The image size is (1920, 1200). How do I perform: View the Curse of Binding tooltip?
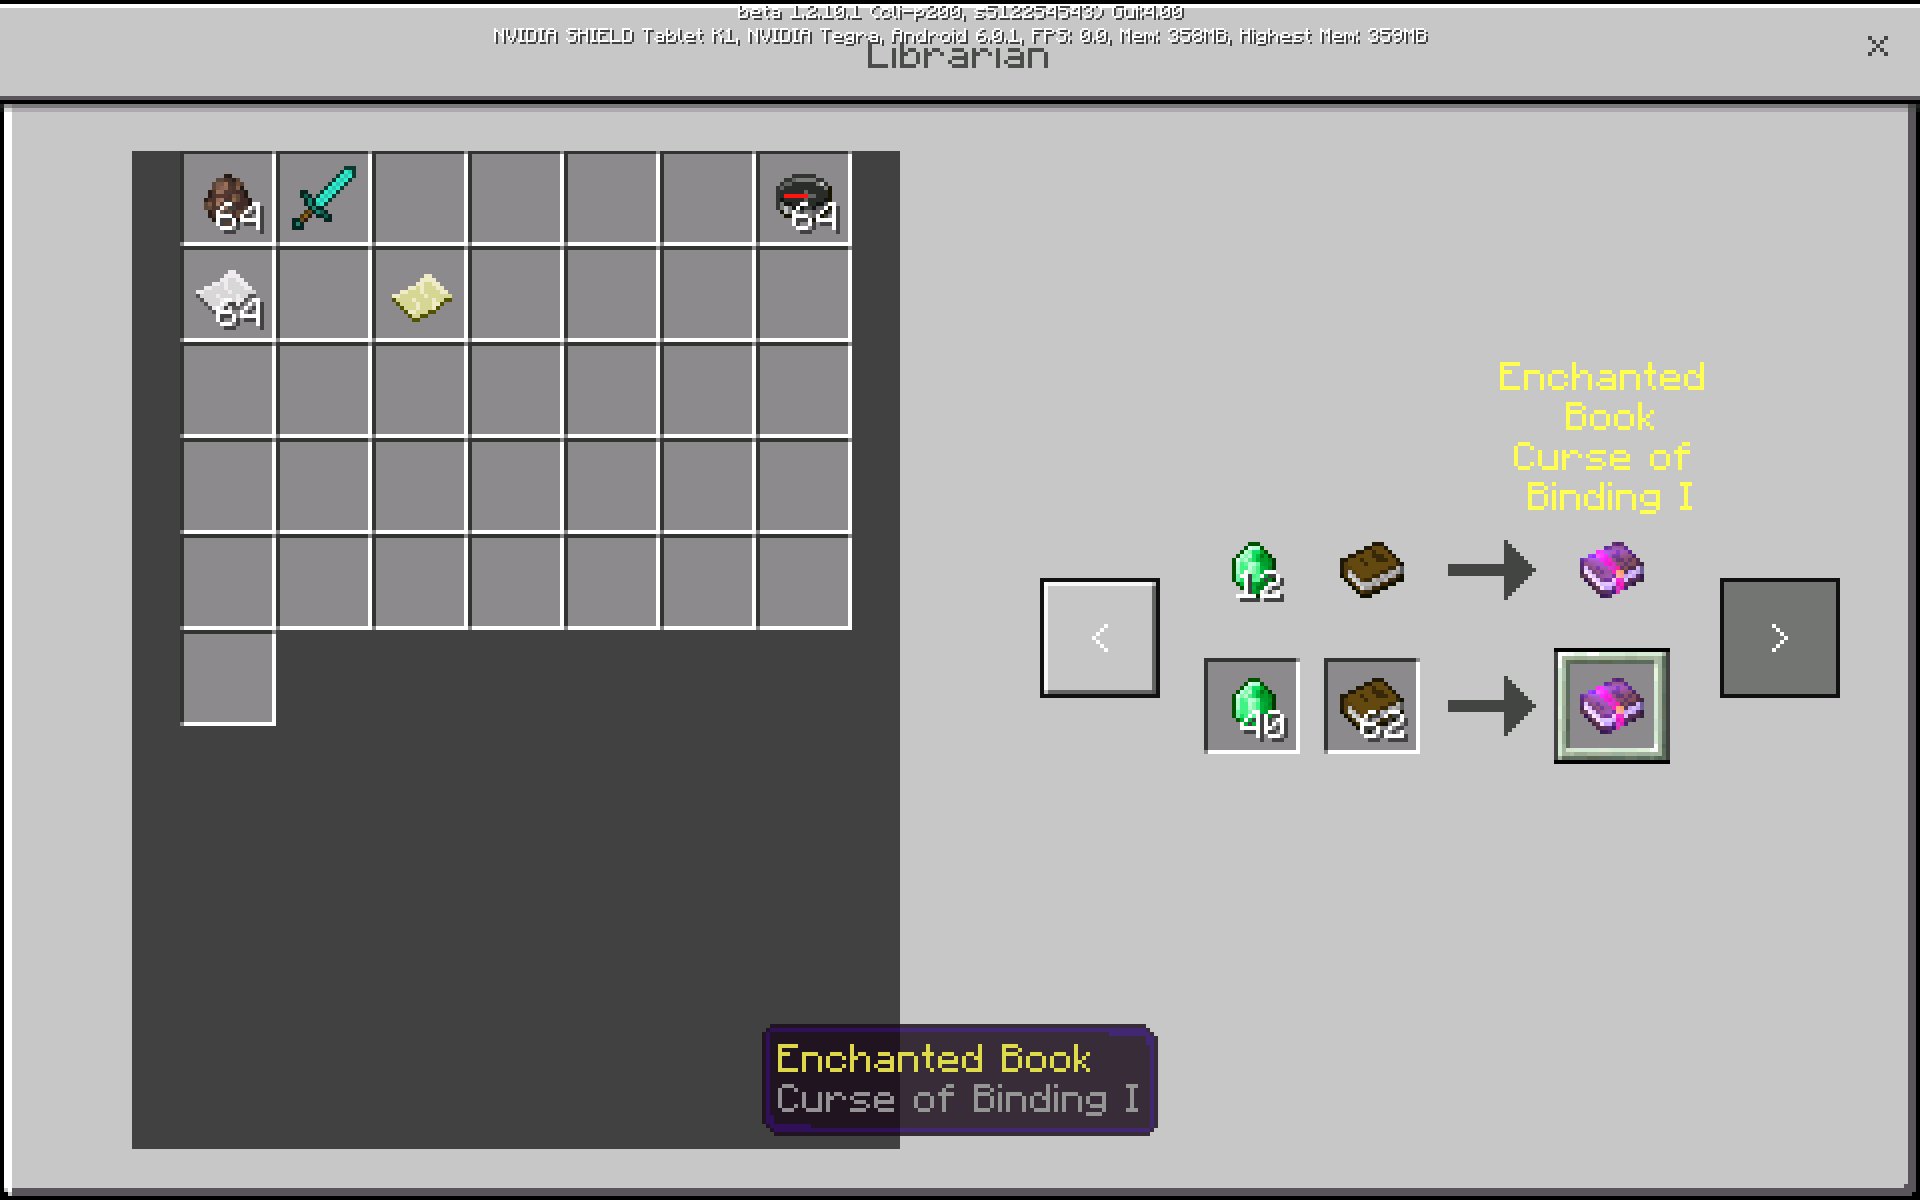click(958, 1077)
